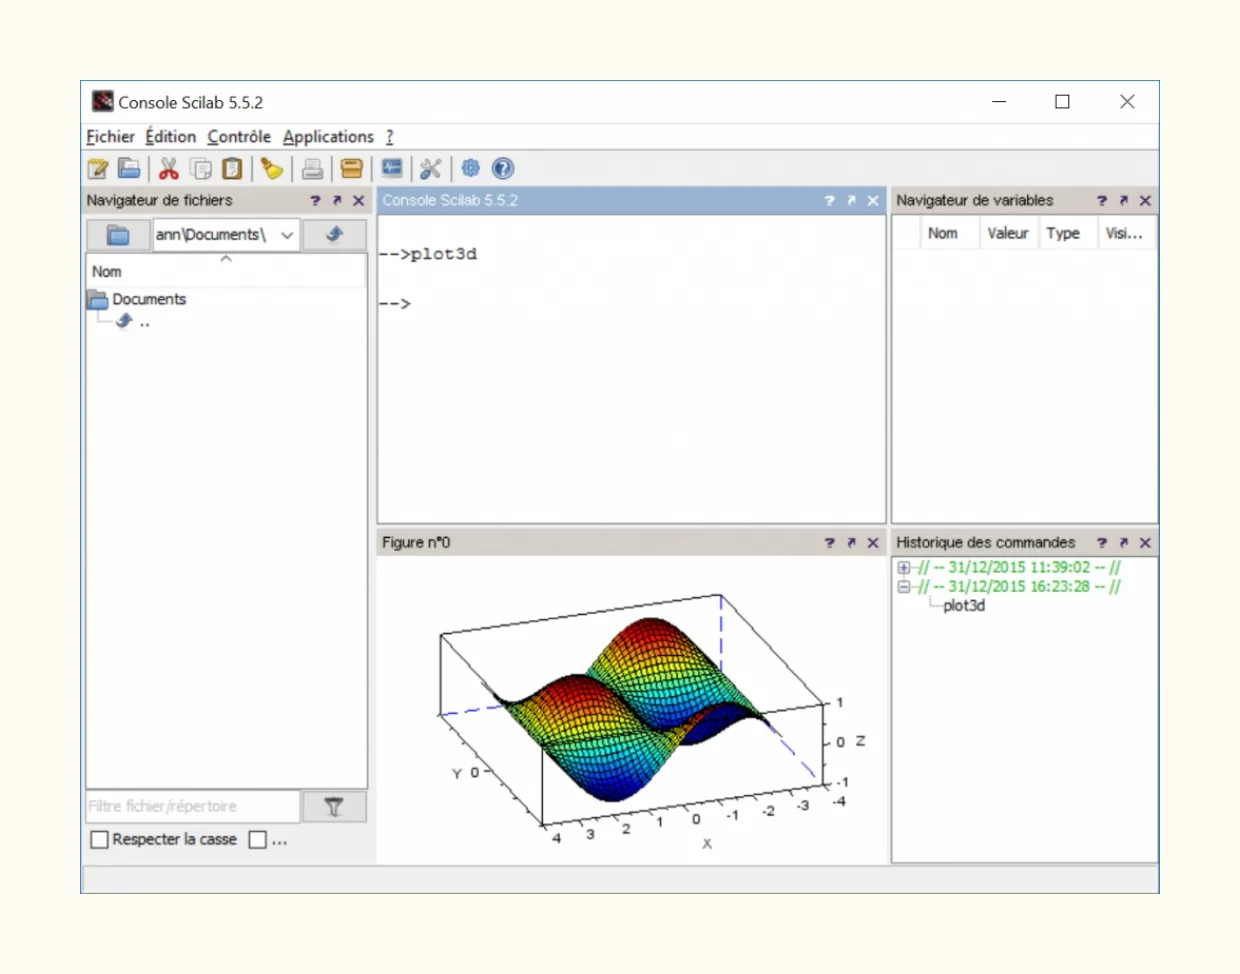Open help for Figure n°0 panel
This screenshot has width=1240, height=974.
click(829, 543)
